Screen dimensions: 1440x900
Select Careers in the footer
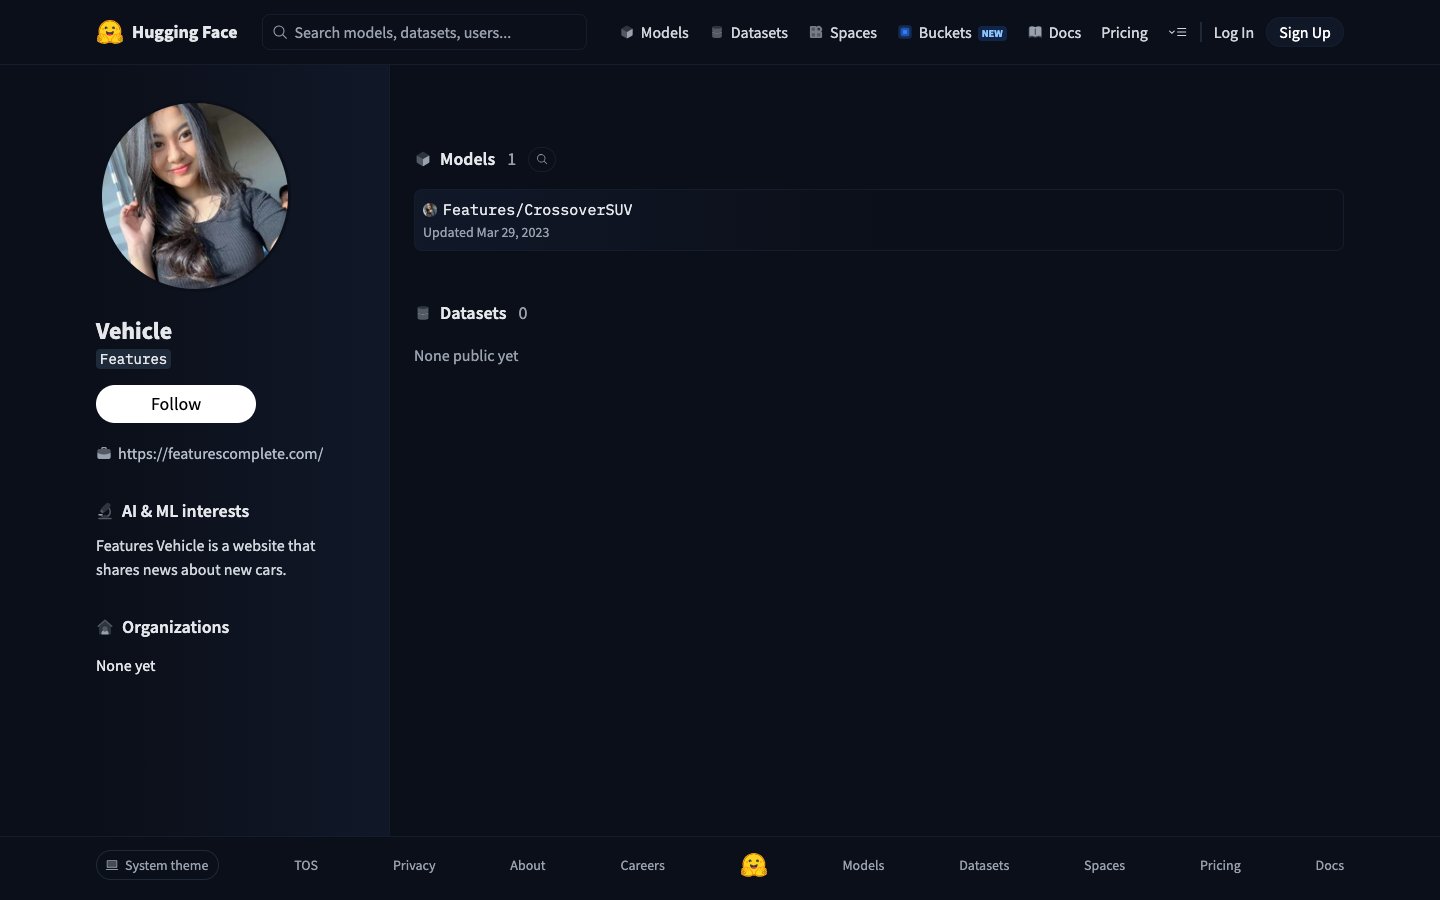(x=642, y=865)
